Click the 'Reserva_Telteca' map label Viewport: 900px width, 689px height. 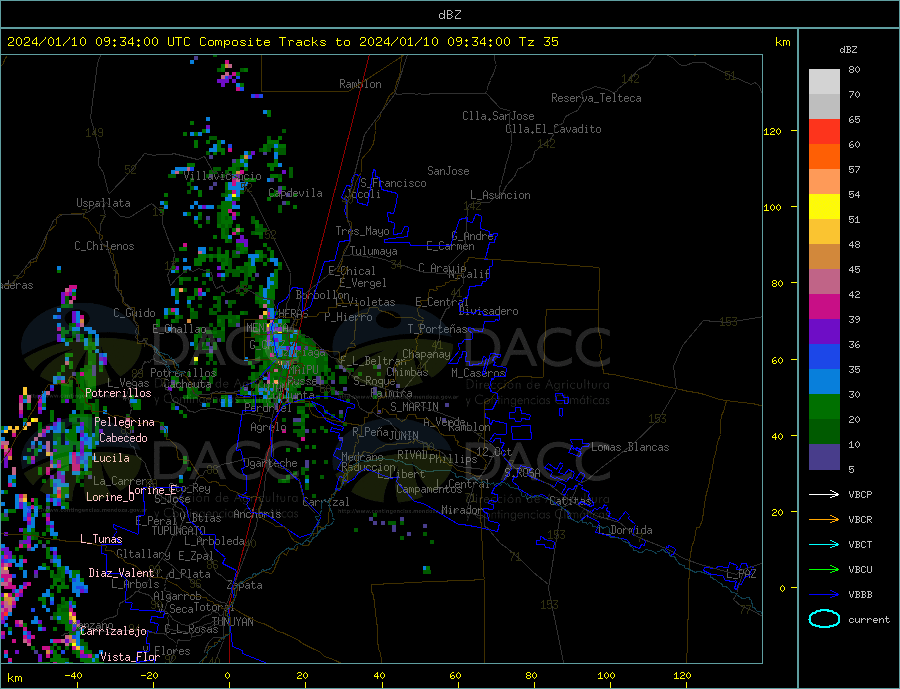[596, 98]
